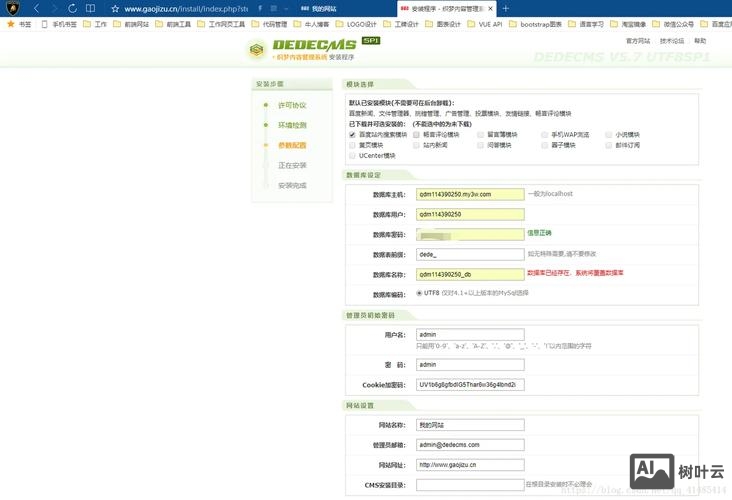Check the UCenter模块 checkbox
The image size is (732, 500).
(x=352, y=155)
